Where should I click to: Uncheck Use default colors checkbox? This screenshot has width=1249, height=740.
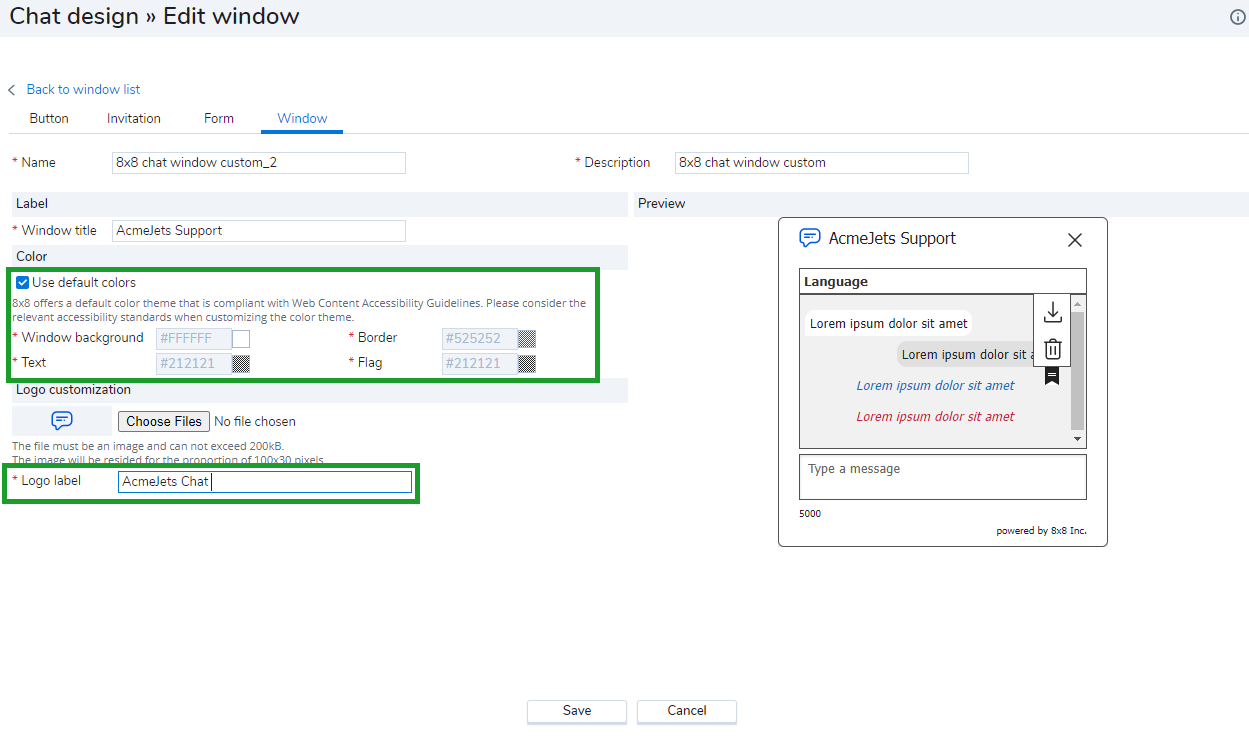(x=22, y=283)
